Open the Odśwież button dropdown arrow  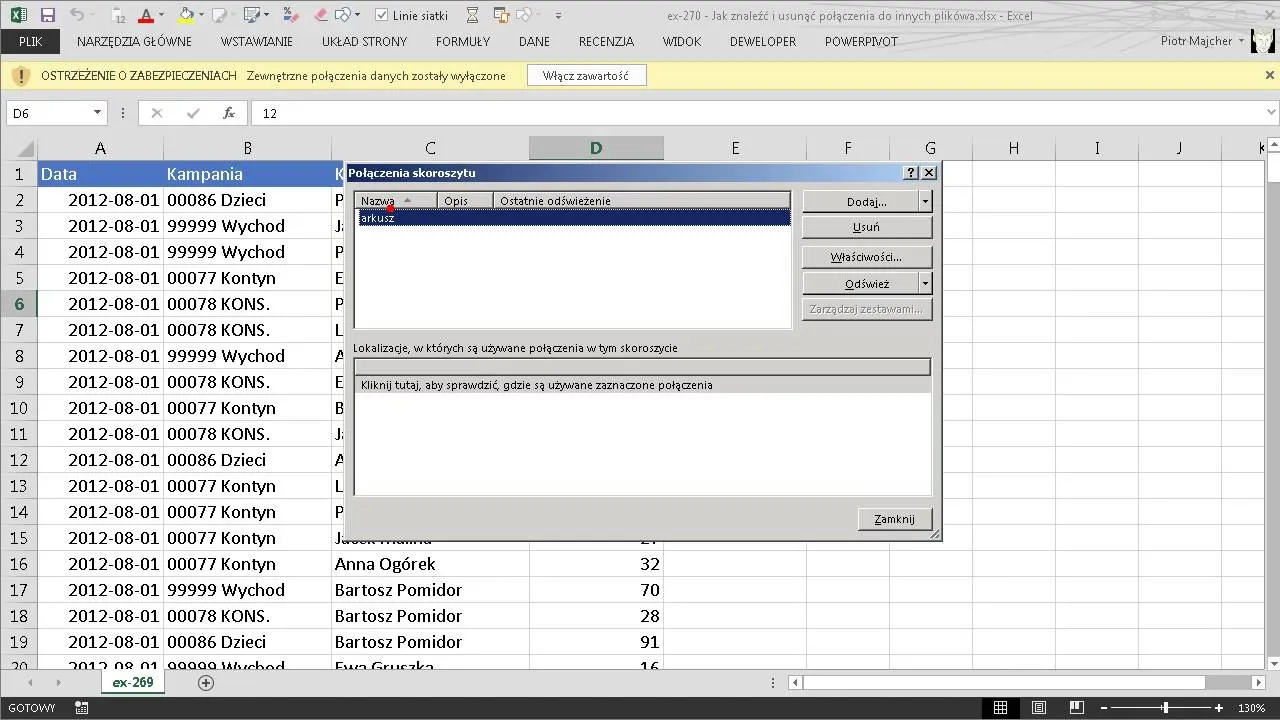[925, 284]
